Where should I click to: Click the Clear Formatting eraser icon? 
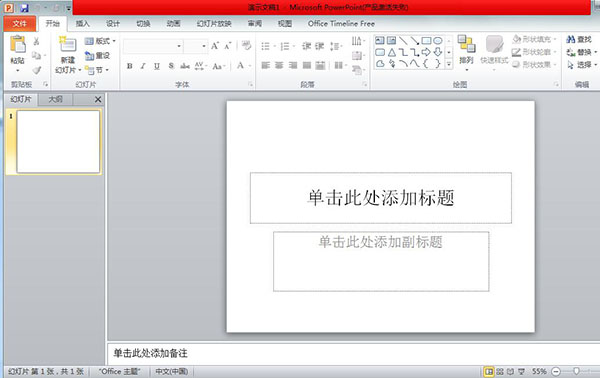coord(246,46)
